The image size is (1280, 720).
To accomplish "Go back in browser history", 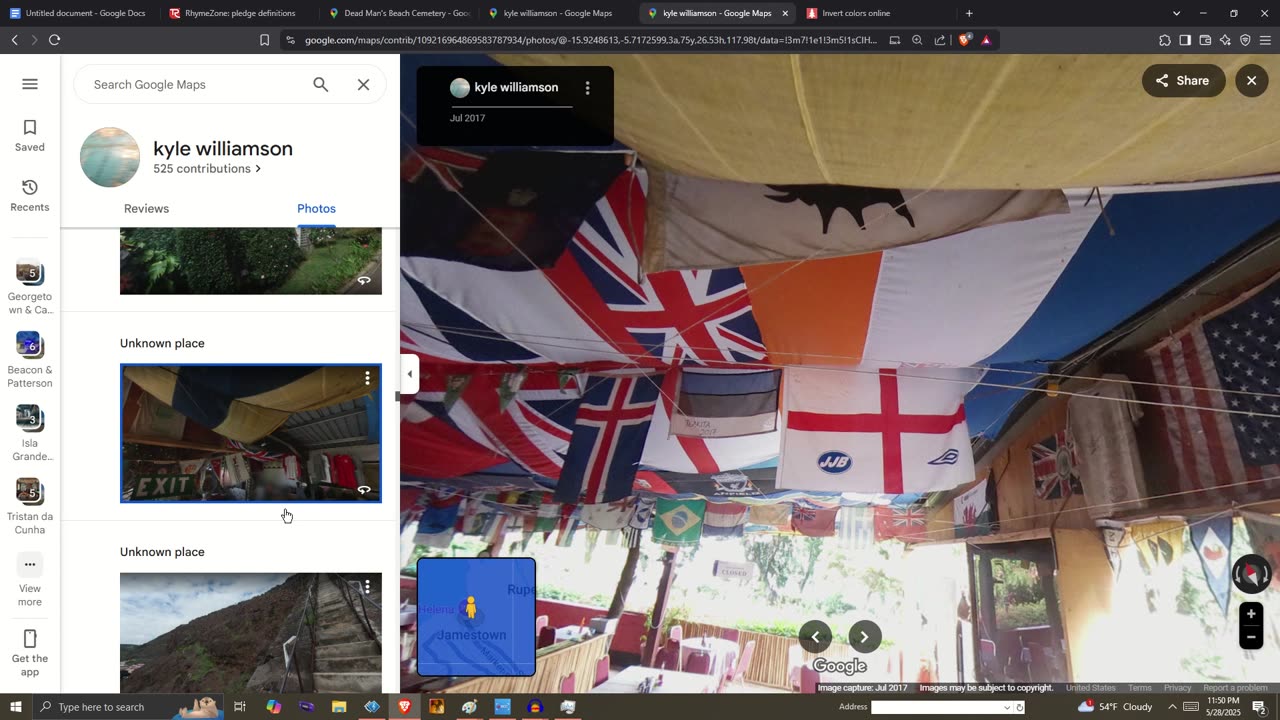I will [x=14, y=40].
